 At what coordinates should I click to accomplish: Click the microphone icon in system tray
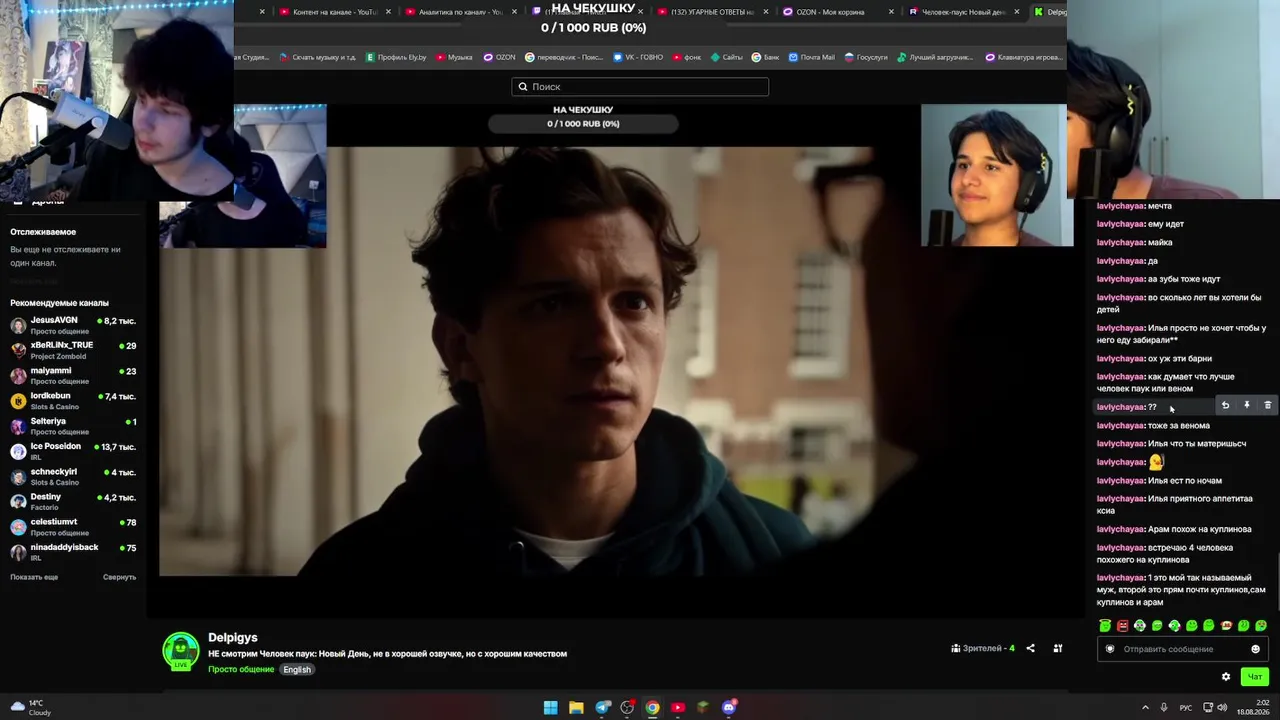pyautogui.click(x=1164, y=707)
